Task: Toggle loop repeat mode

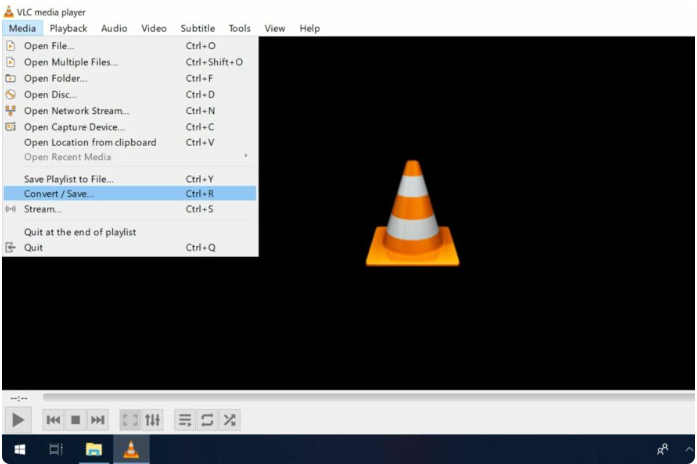Action: [x=207, y=420]
